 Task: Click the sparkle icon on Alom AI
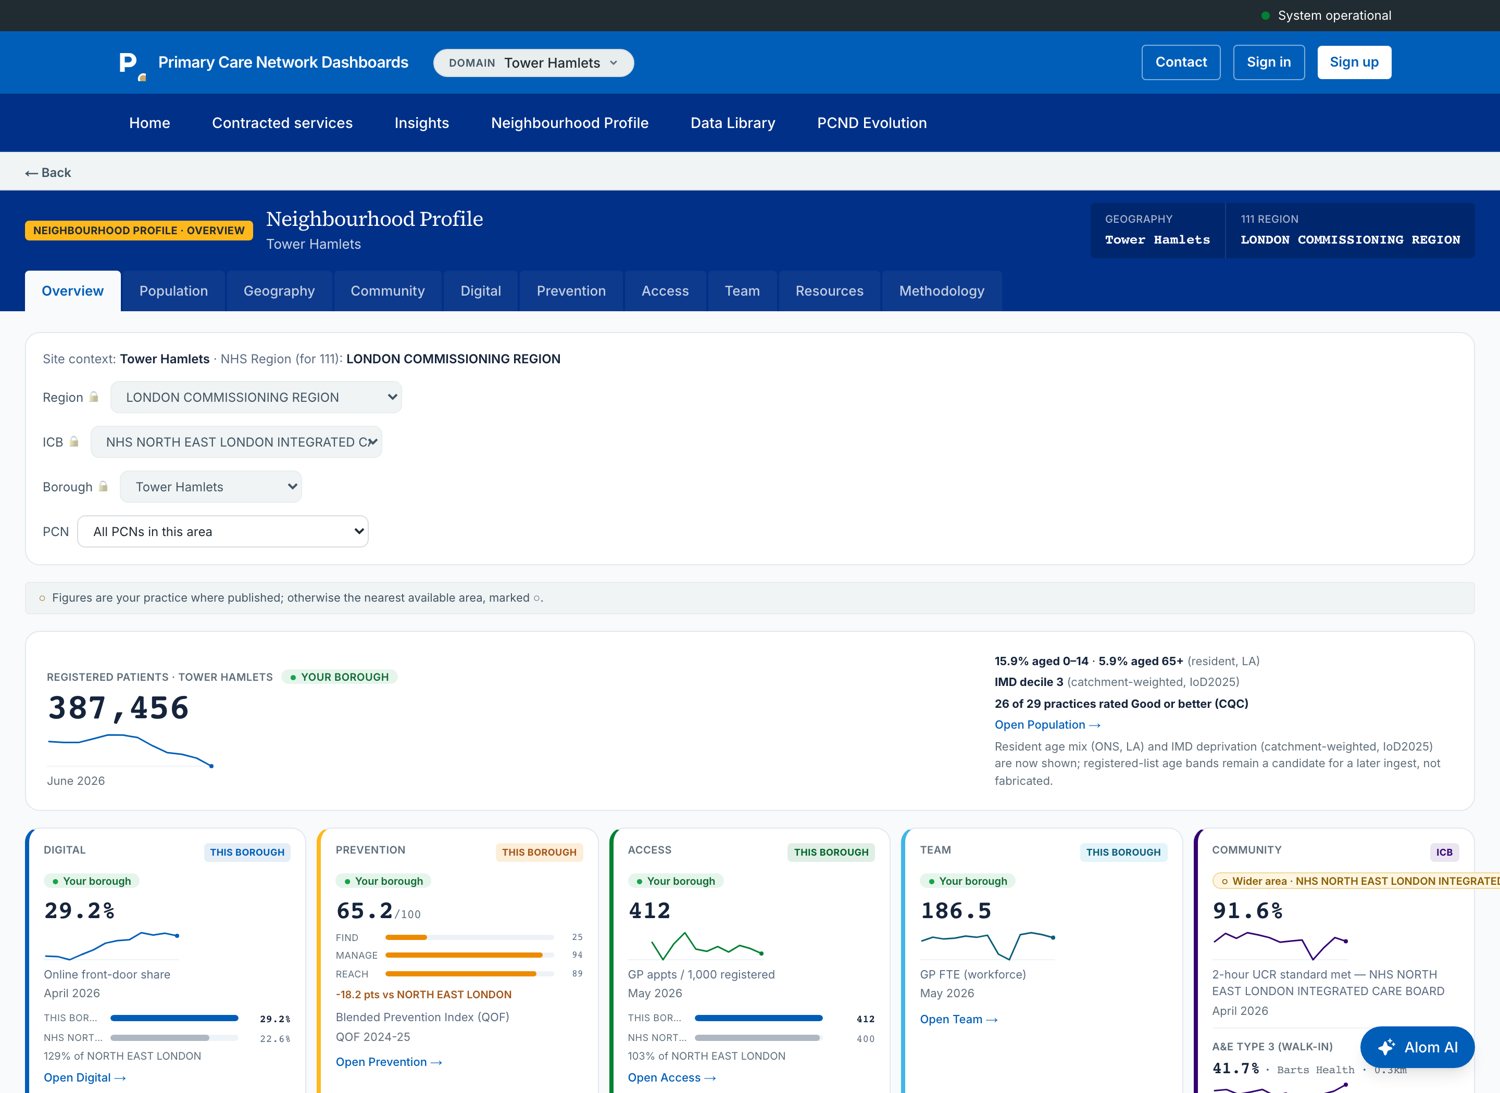pos(1386,1047)
